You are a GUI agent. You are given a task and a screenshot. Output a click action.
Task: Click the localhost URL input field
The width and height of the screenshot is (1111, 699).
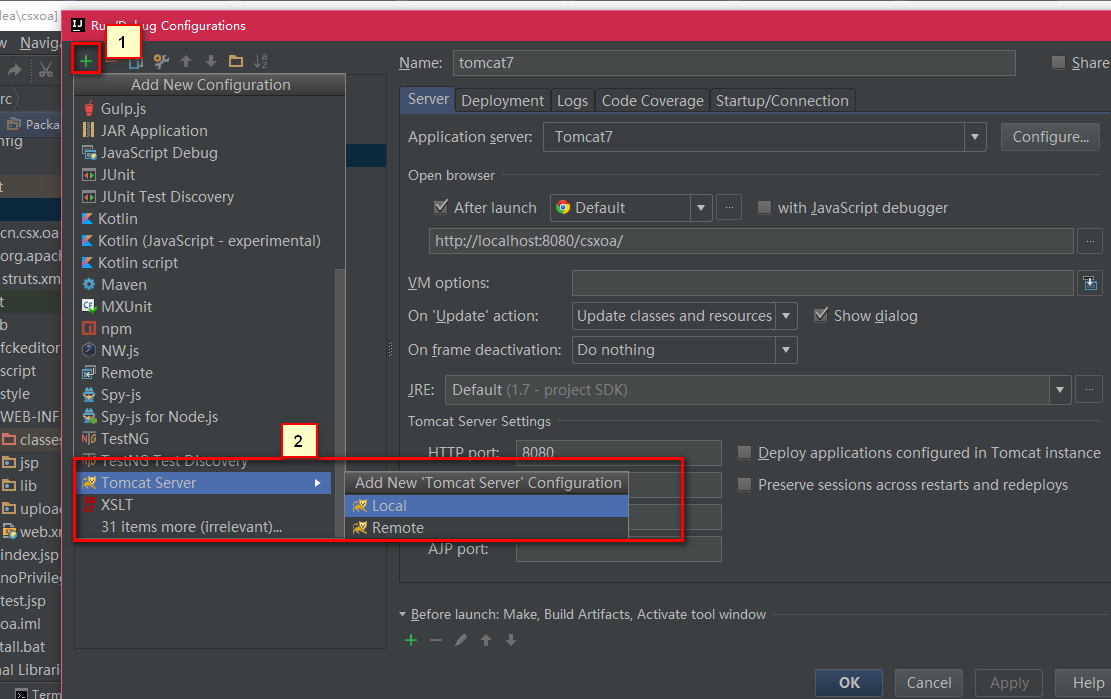[751, 241]
